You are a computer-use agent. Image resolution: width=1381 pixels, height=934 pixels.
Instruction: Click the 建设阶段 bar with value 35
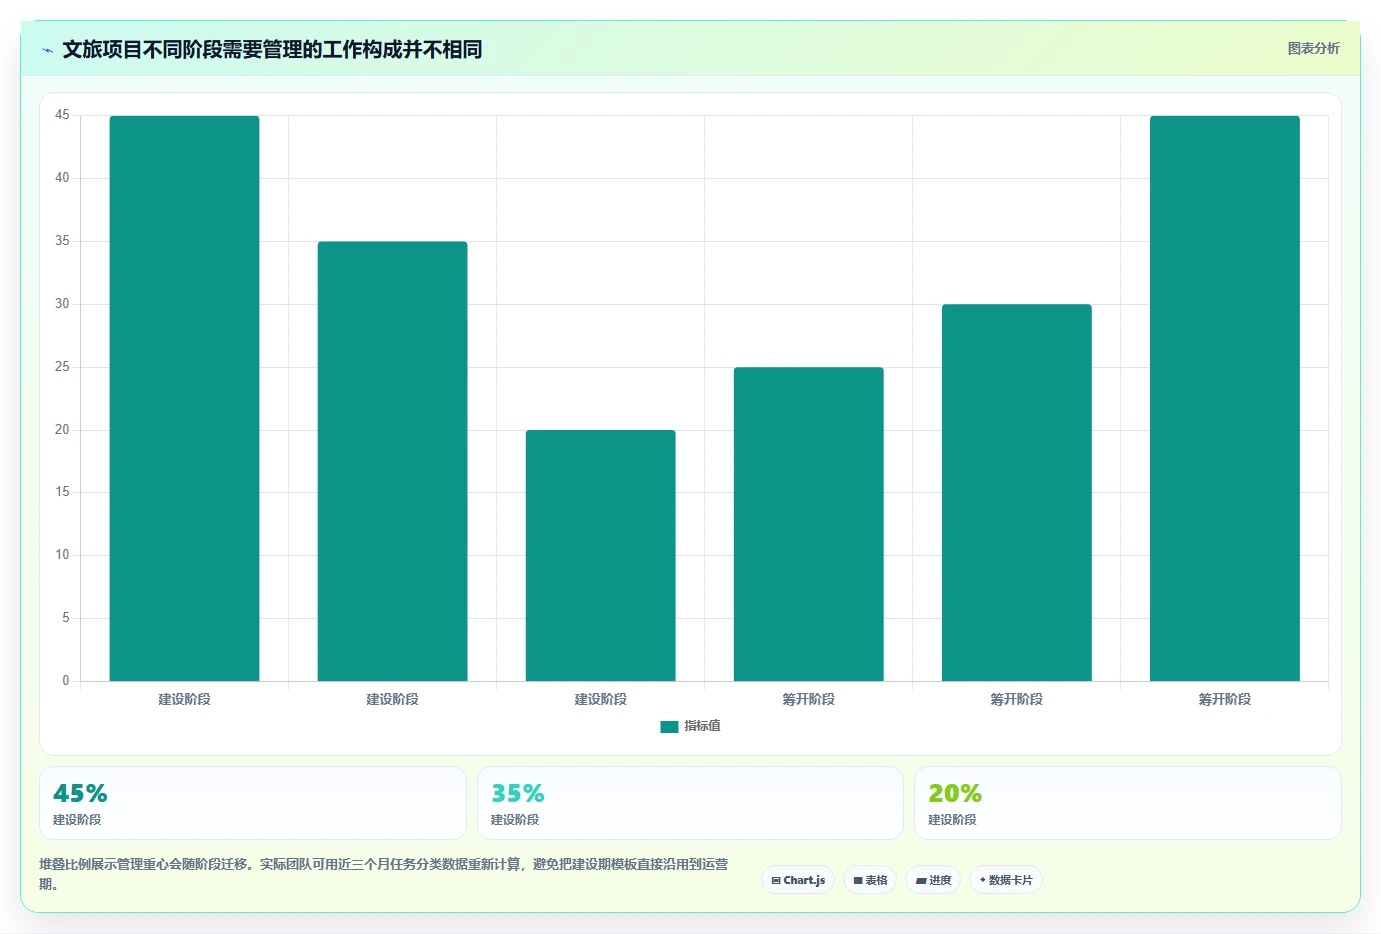click(392, 461)
